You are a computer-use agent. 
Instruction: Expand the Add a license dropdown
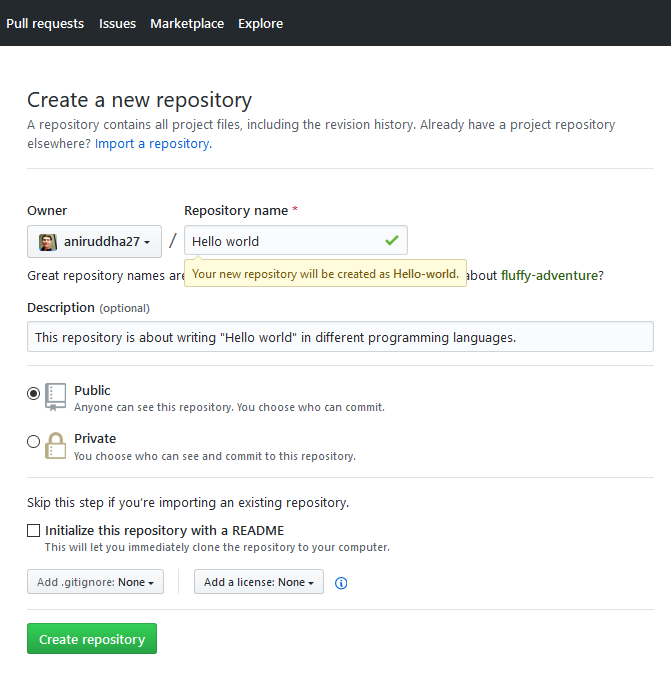click(259, 582)
